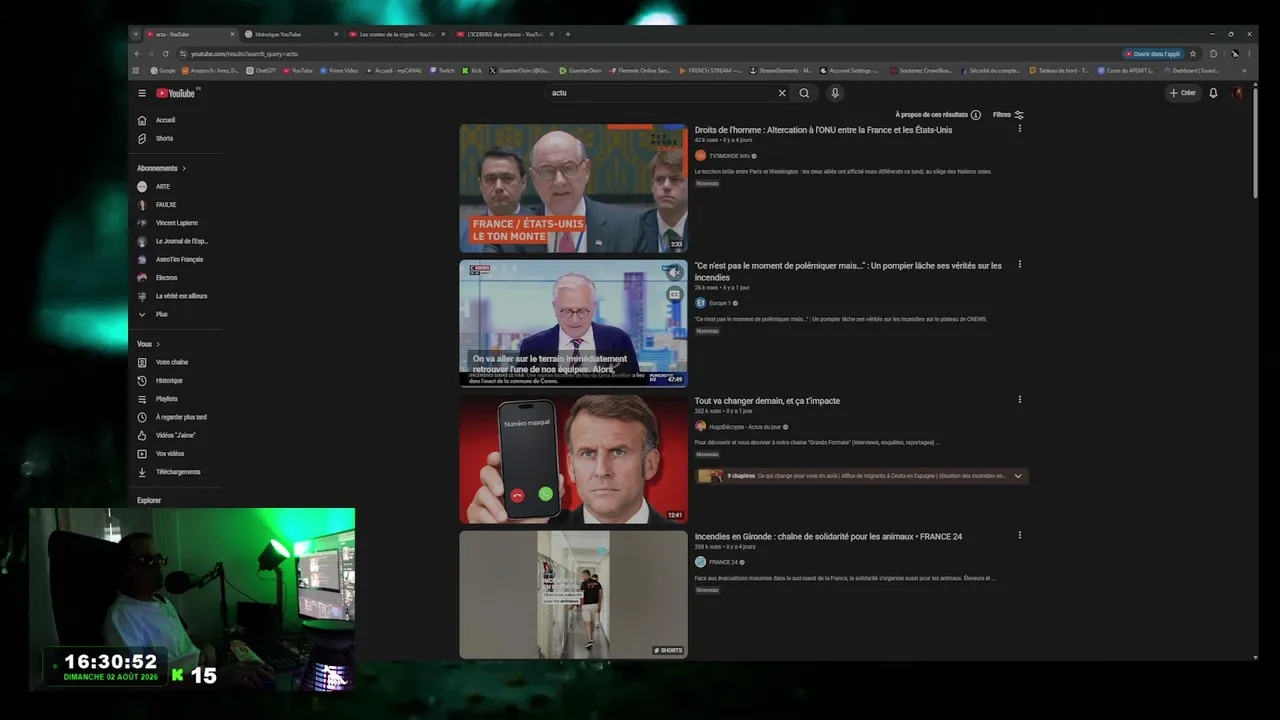The image size is (1280, 720).
Task: Switch to the Les contes de la crypte tab
Action: tap(395, 34)
